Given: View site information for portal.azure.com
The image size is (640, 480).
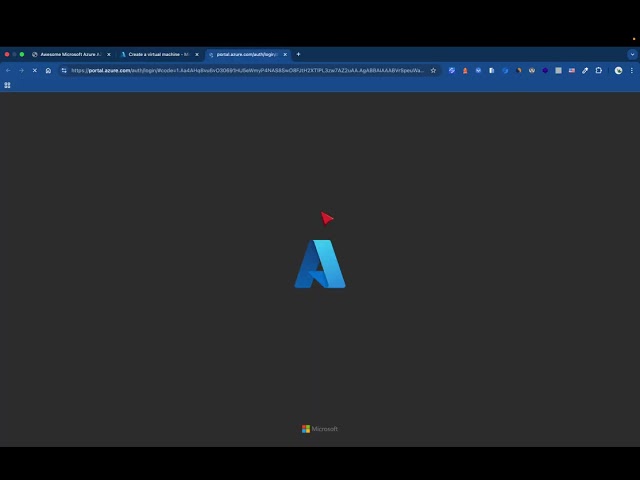Looking at the screenshot, I should click(64, 71).
